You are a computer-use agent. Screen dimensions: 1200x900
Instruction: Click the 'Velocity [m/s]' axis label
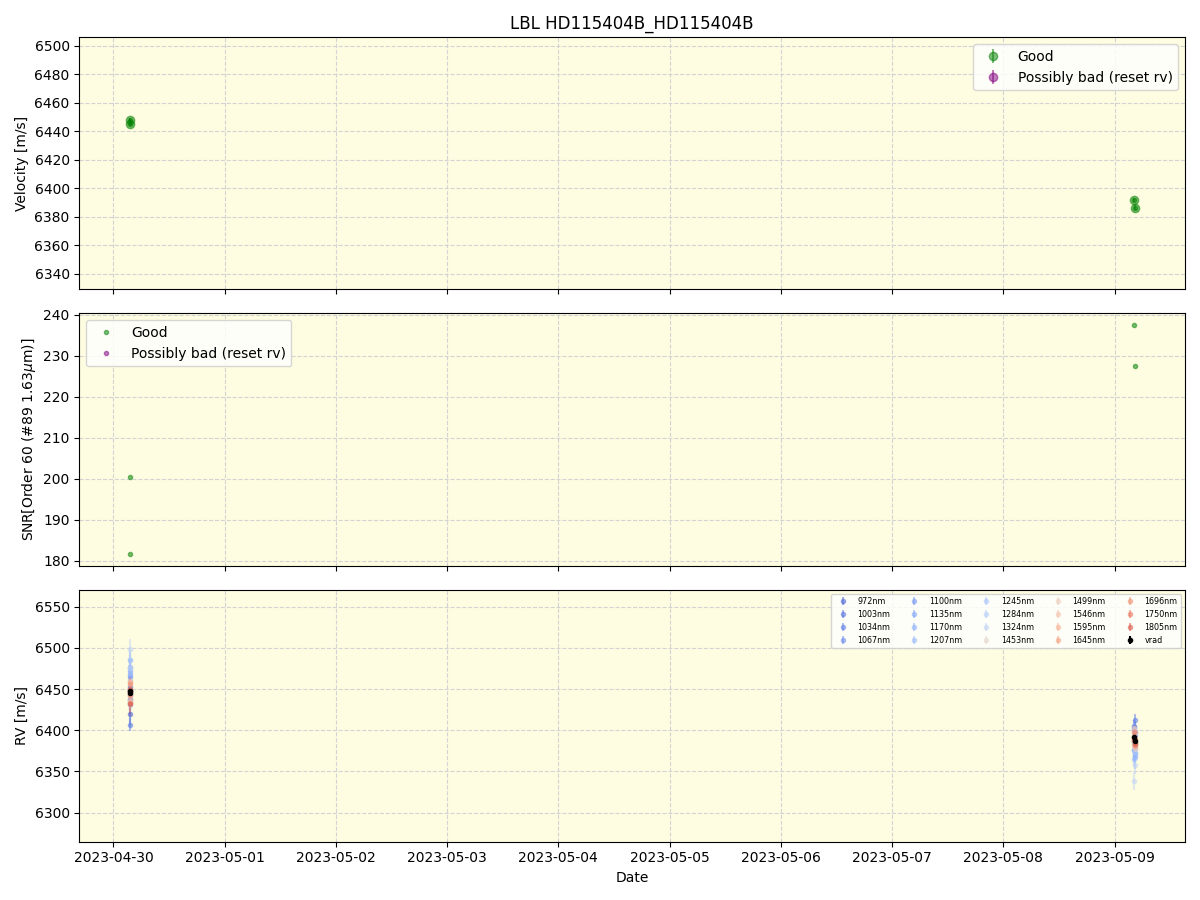click(21, 163)
